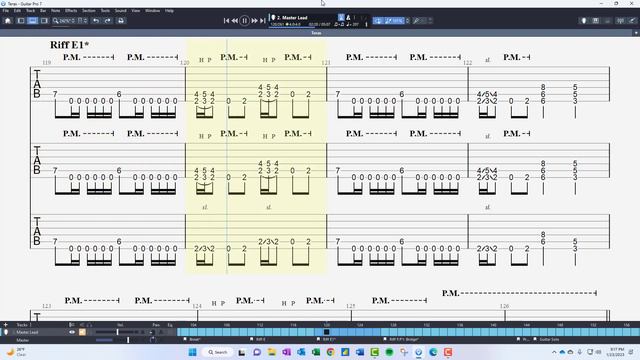
Task: Show hidden system tray icons chevron
Action: pyautogui.click(x=554, y=352)
